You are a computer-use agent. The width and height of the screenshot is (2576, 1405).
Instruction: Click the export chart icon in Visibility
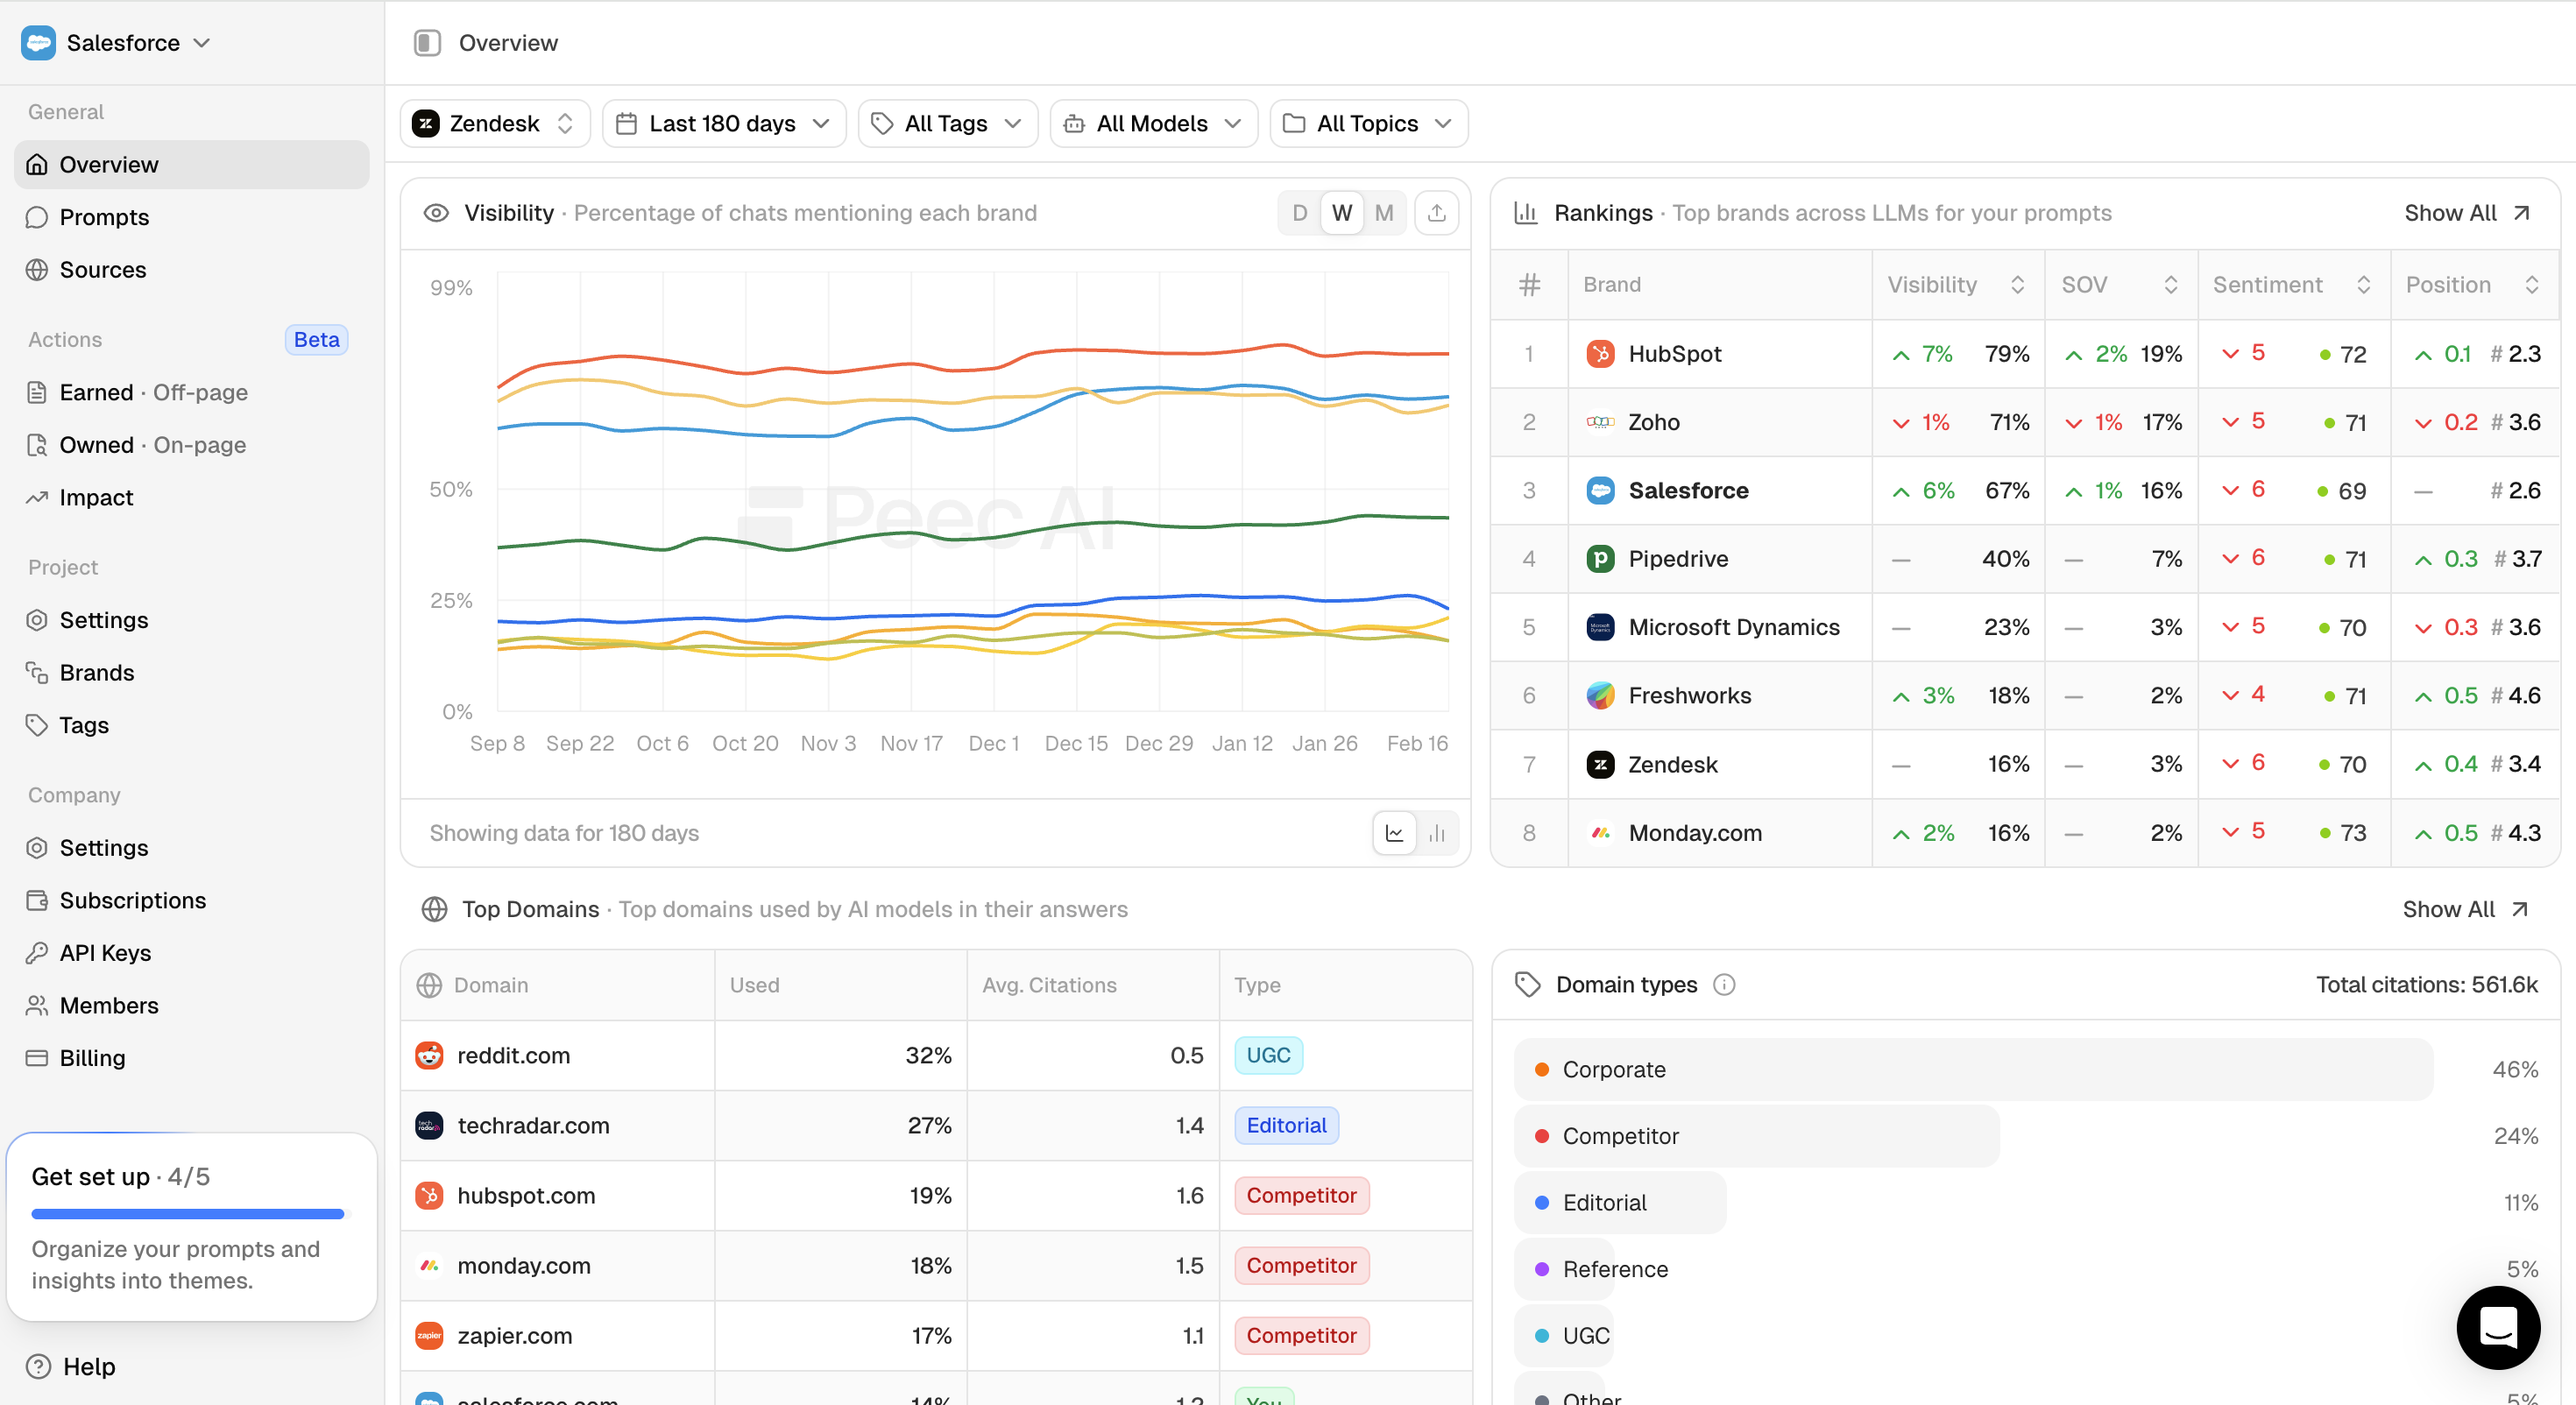(1436, 213)
